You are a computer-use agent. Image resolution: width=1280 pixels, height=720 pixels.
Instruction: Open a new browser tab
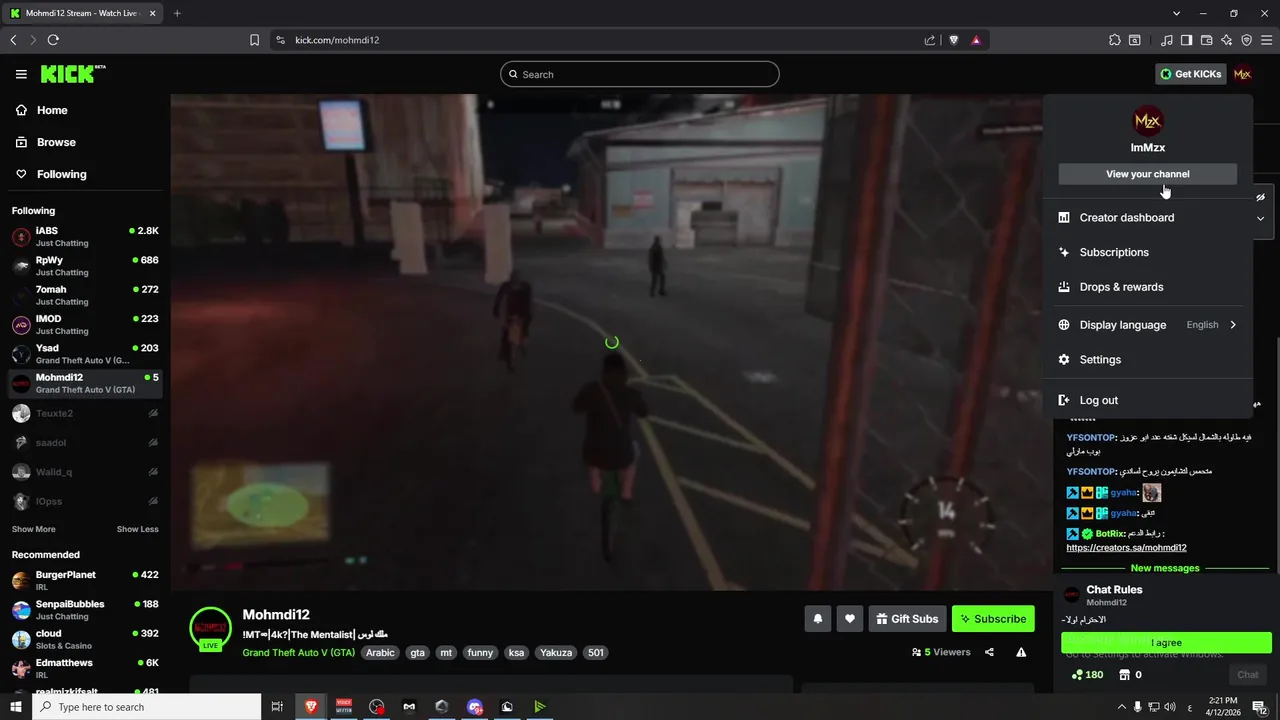tap(177, 13)
